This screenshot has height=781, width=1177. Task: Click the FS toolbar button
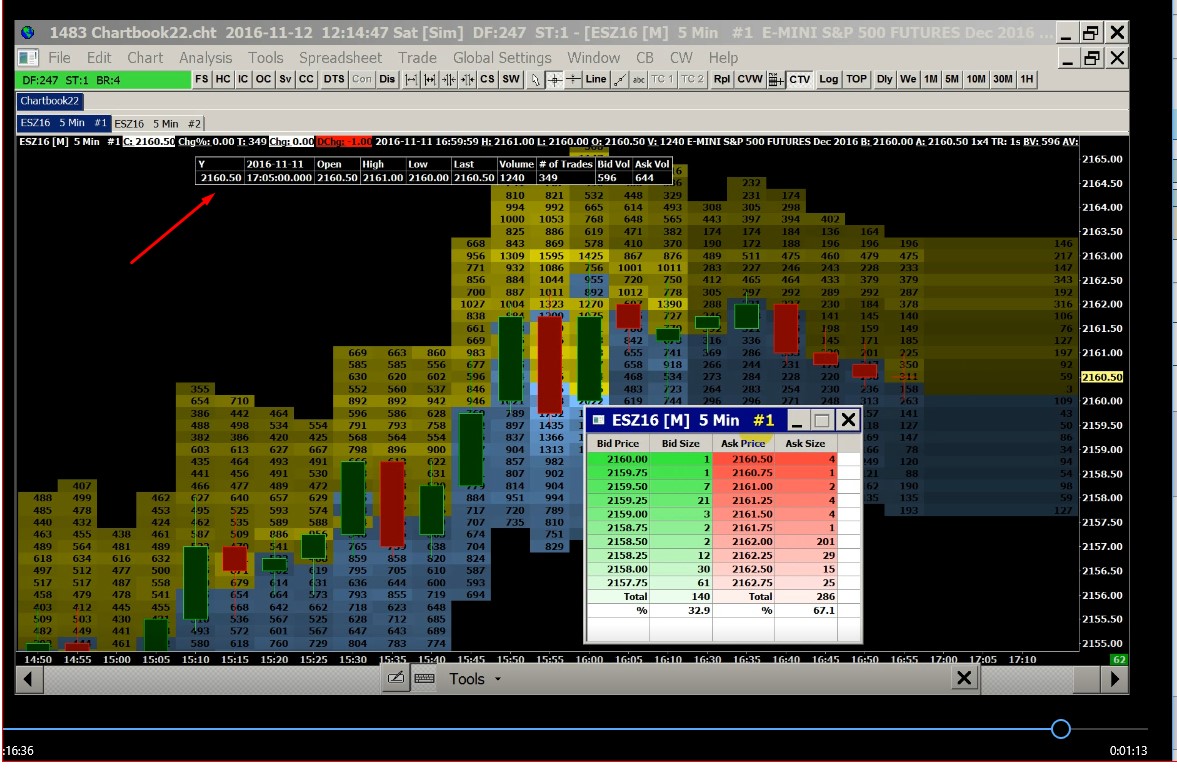point(201,80)
